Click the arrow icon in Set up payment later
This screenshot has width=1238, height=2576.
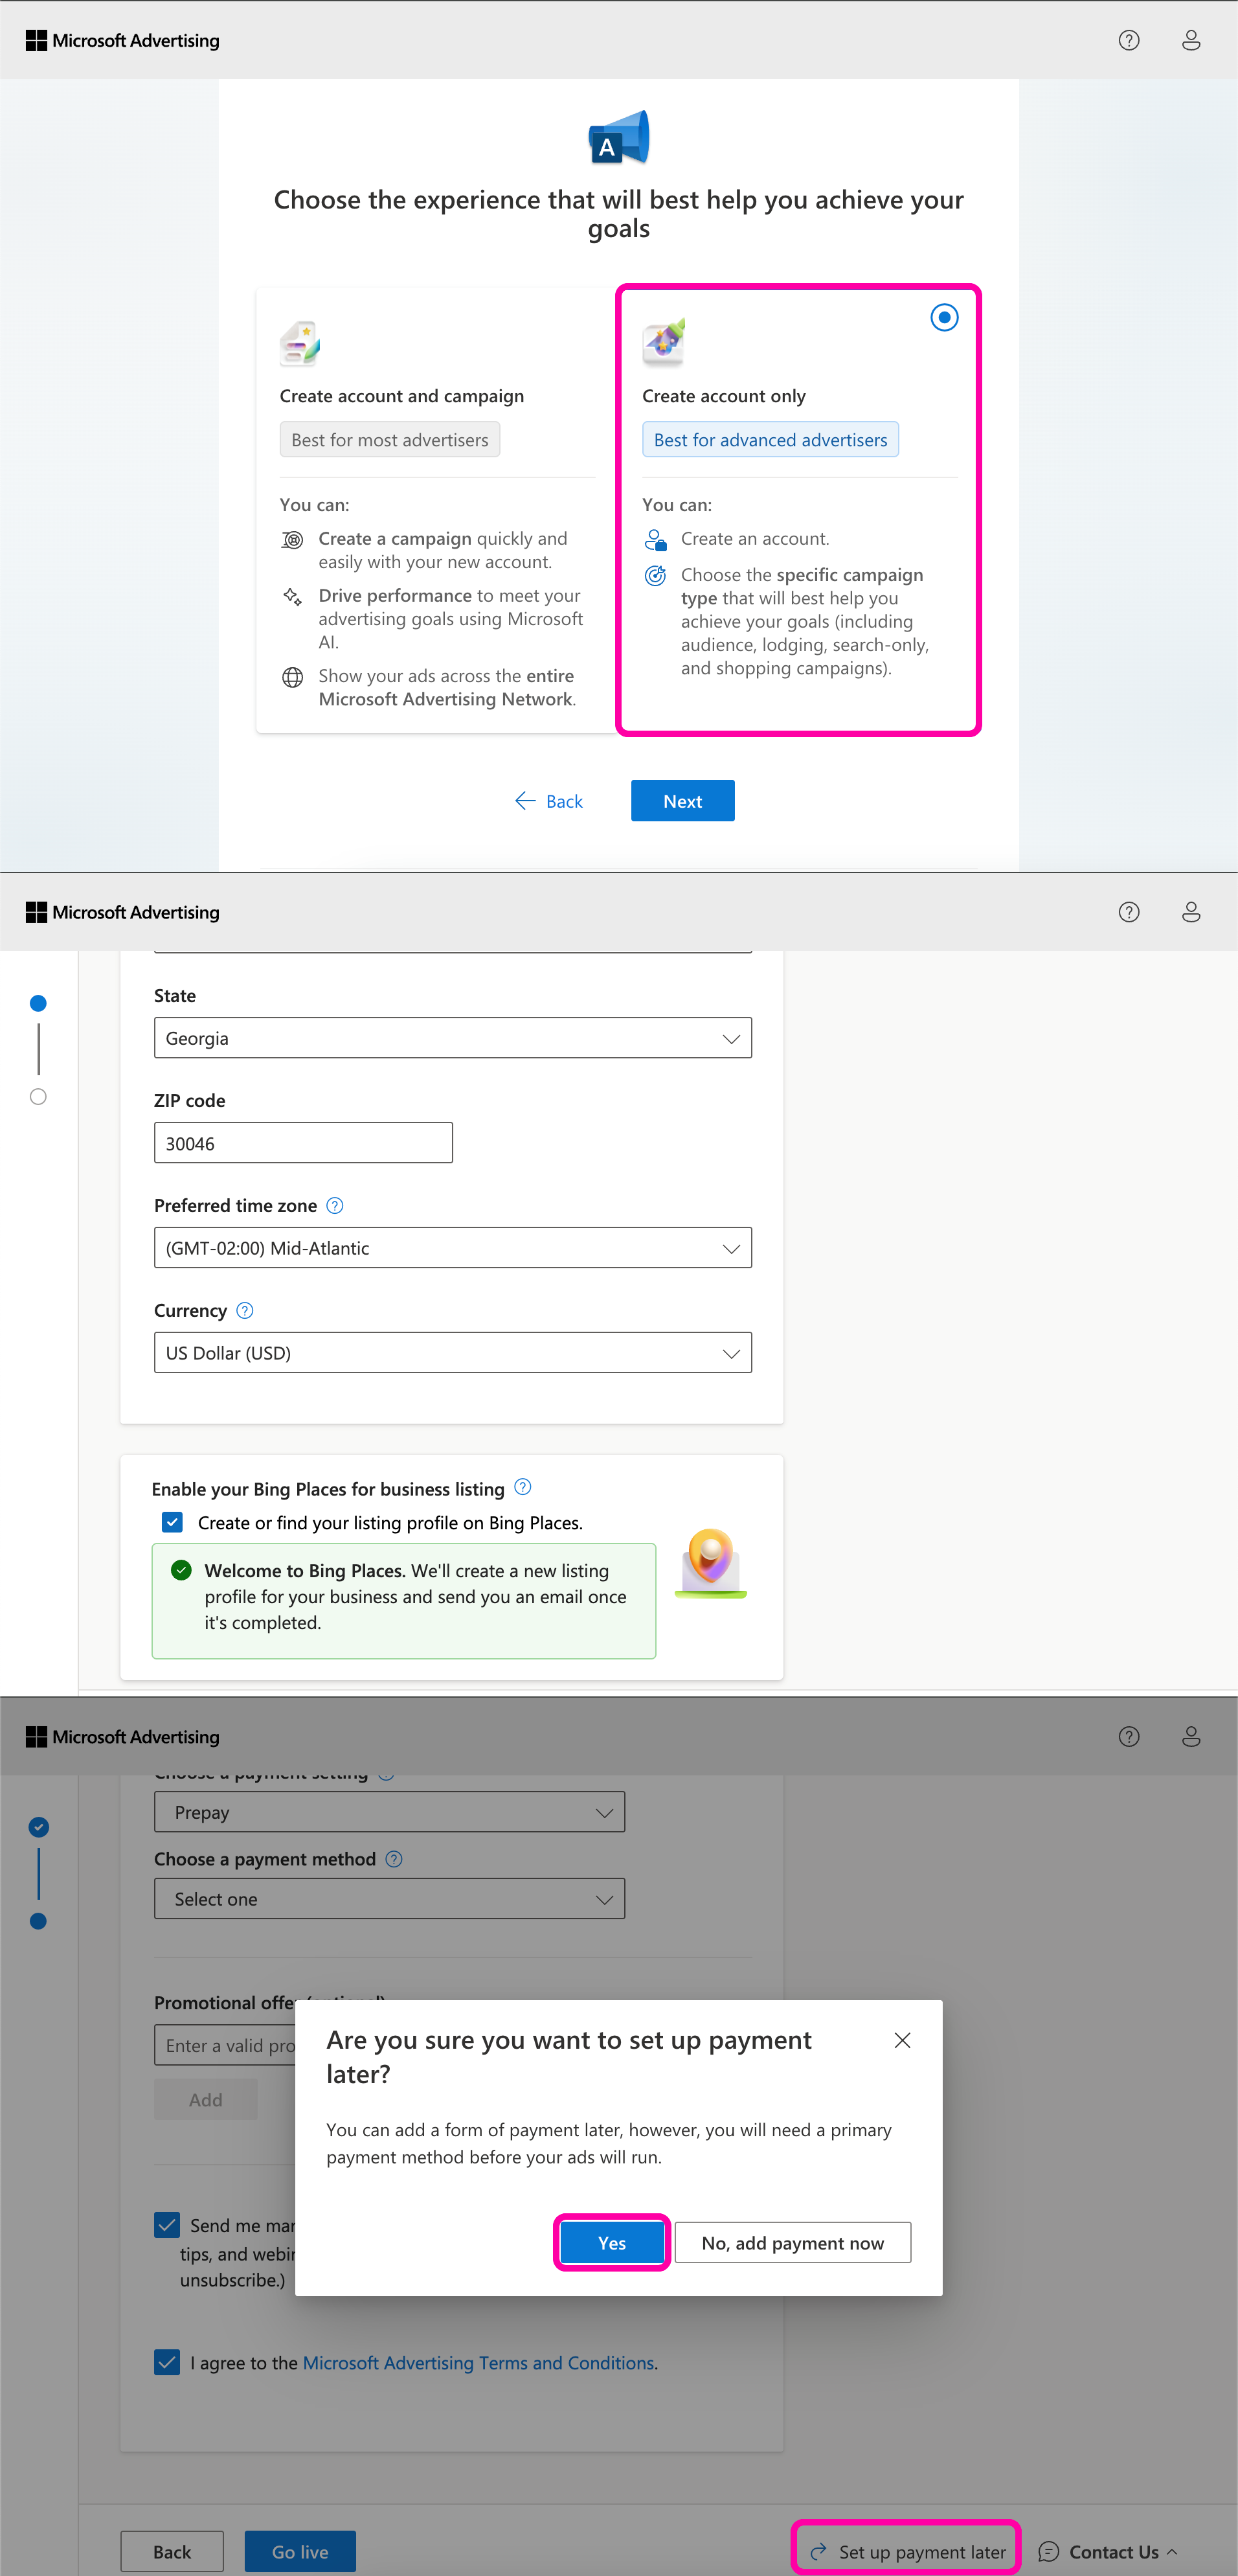pos(818,2552)
